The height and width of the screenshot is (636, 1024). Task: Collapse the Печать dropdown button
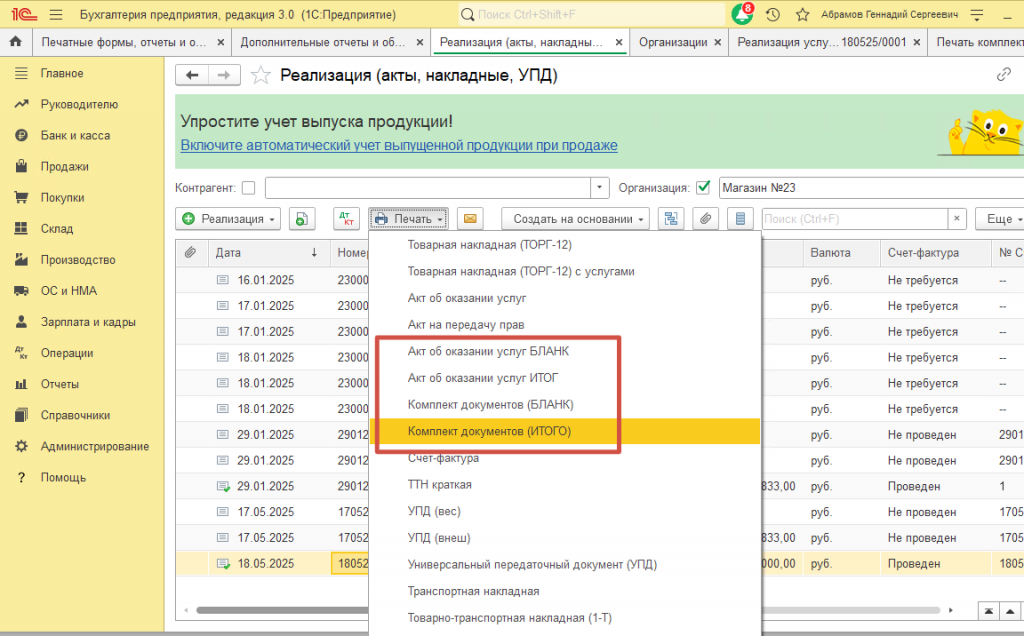[408, 219]
